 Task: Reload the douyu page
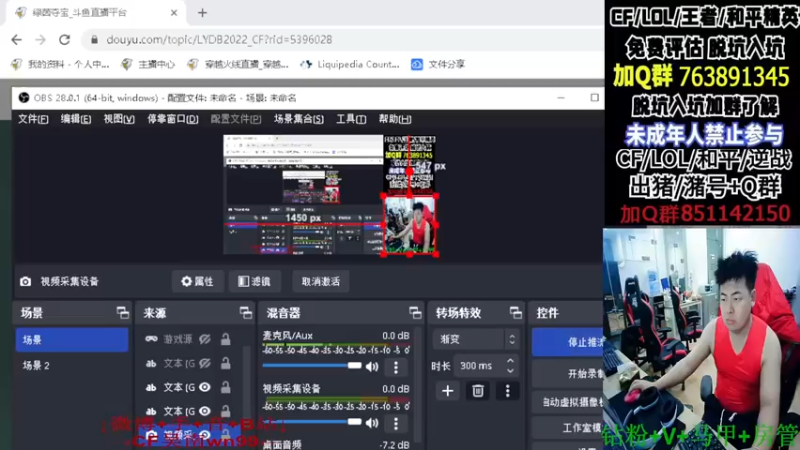[x=64, y=40]
